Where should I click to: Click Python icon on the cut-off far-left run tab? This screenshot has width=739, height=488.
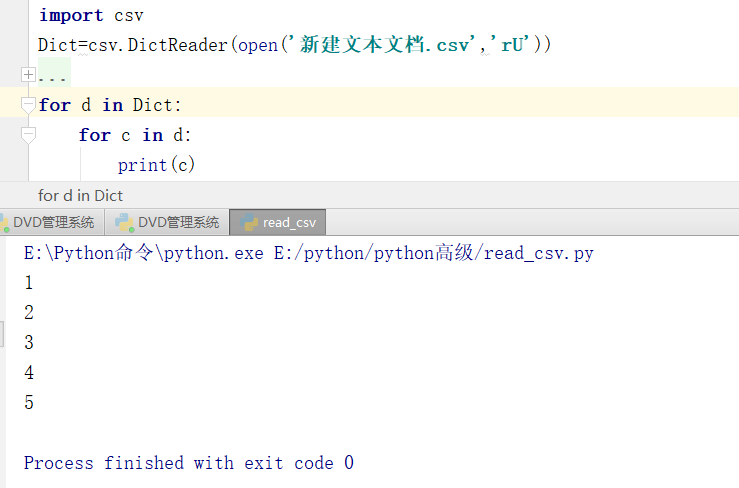coord(4,222)
